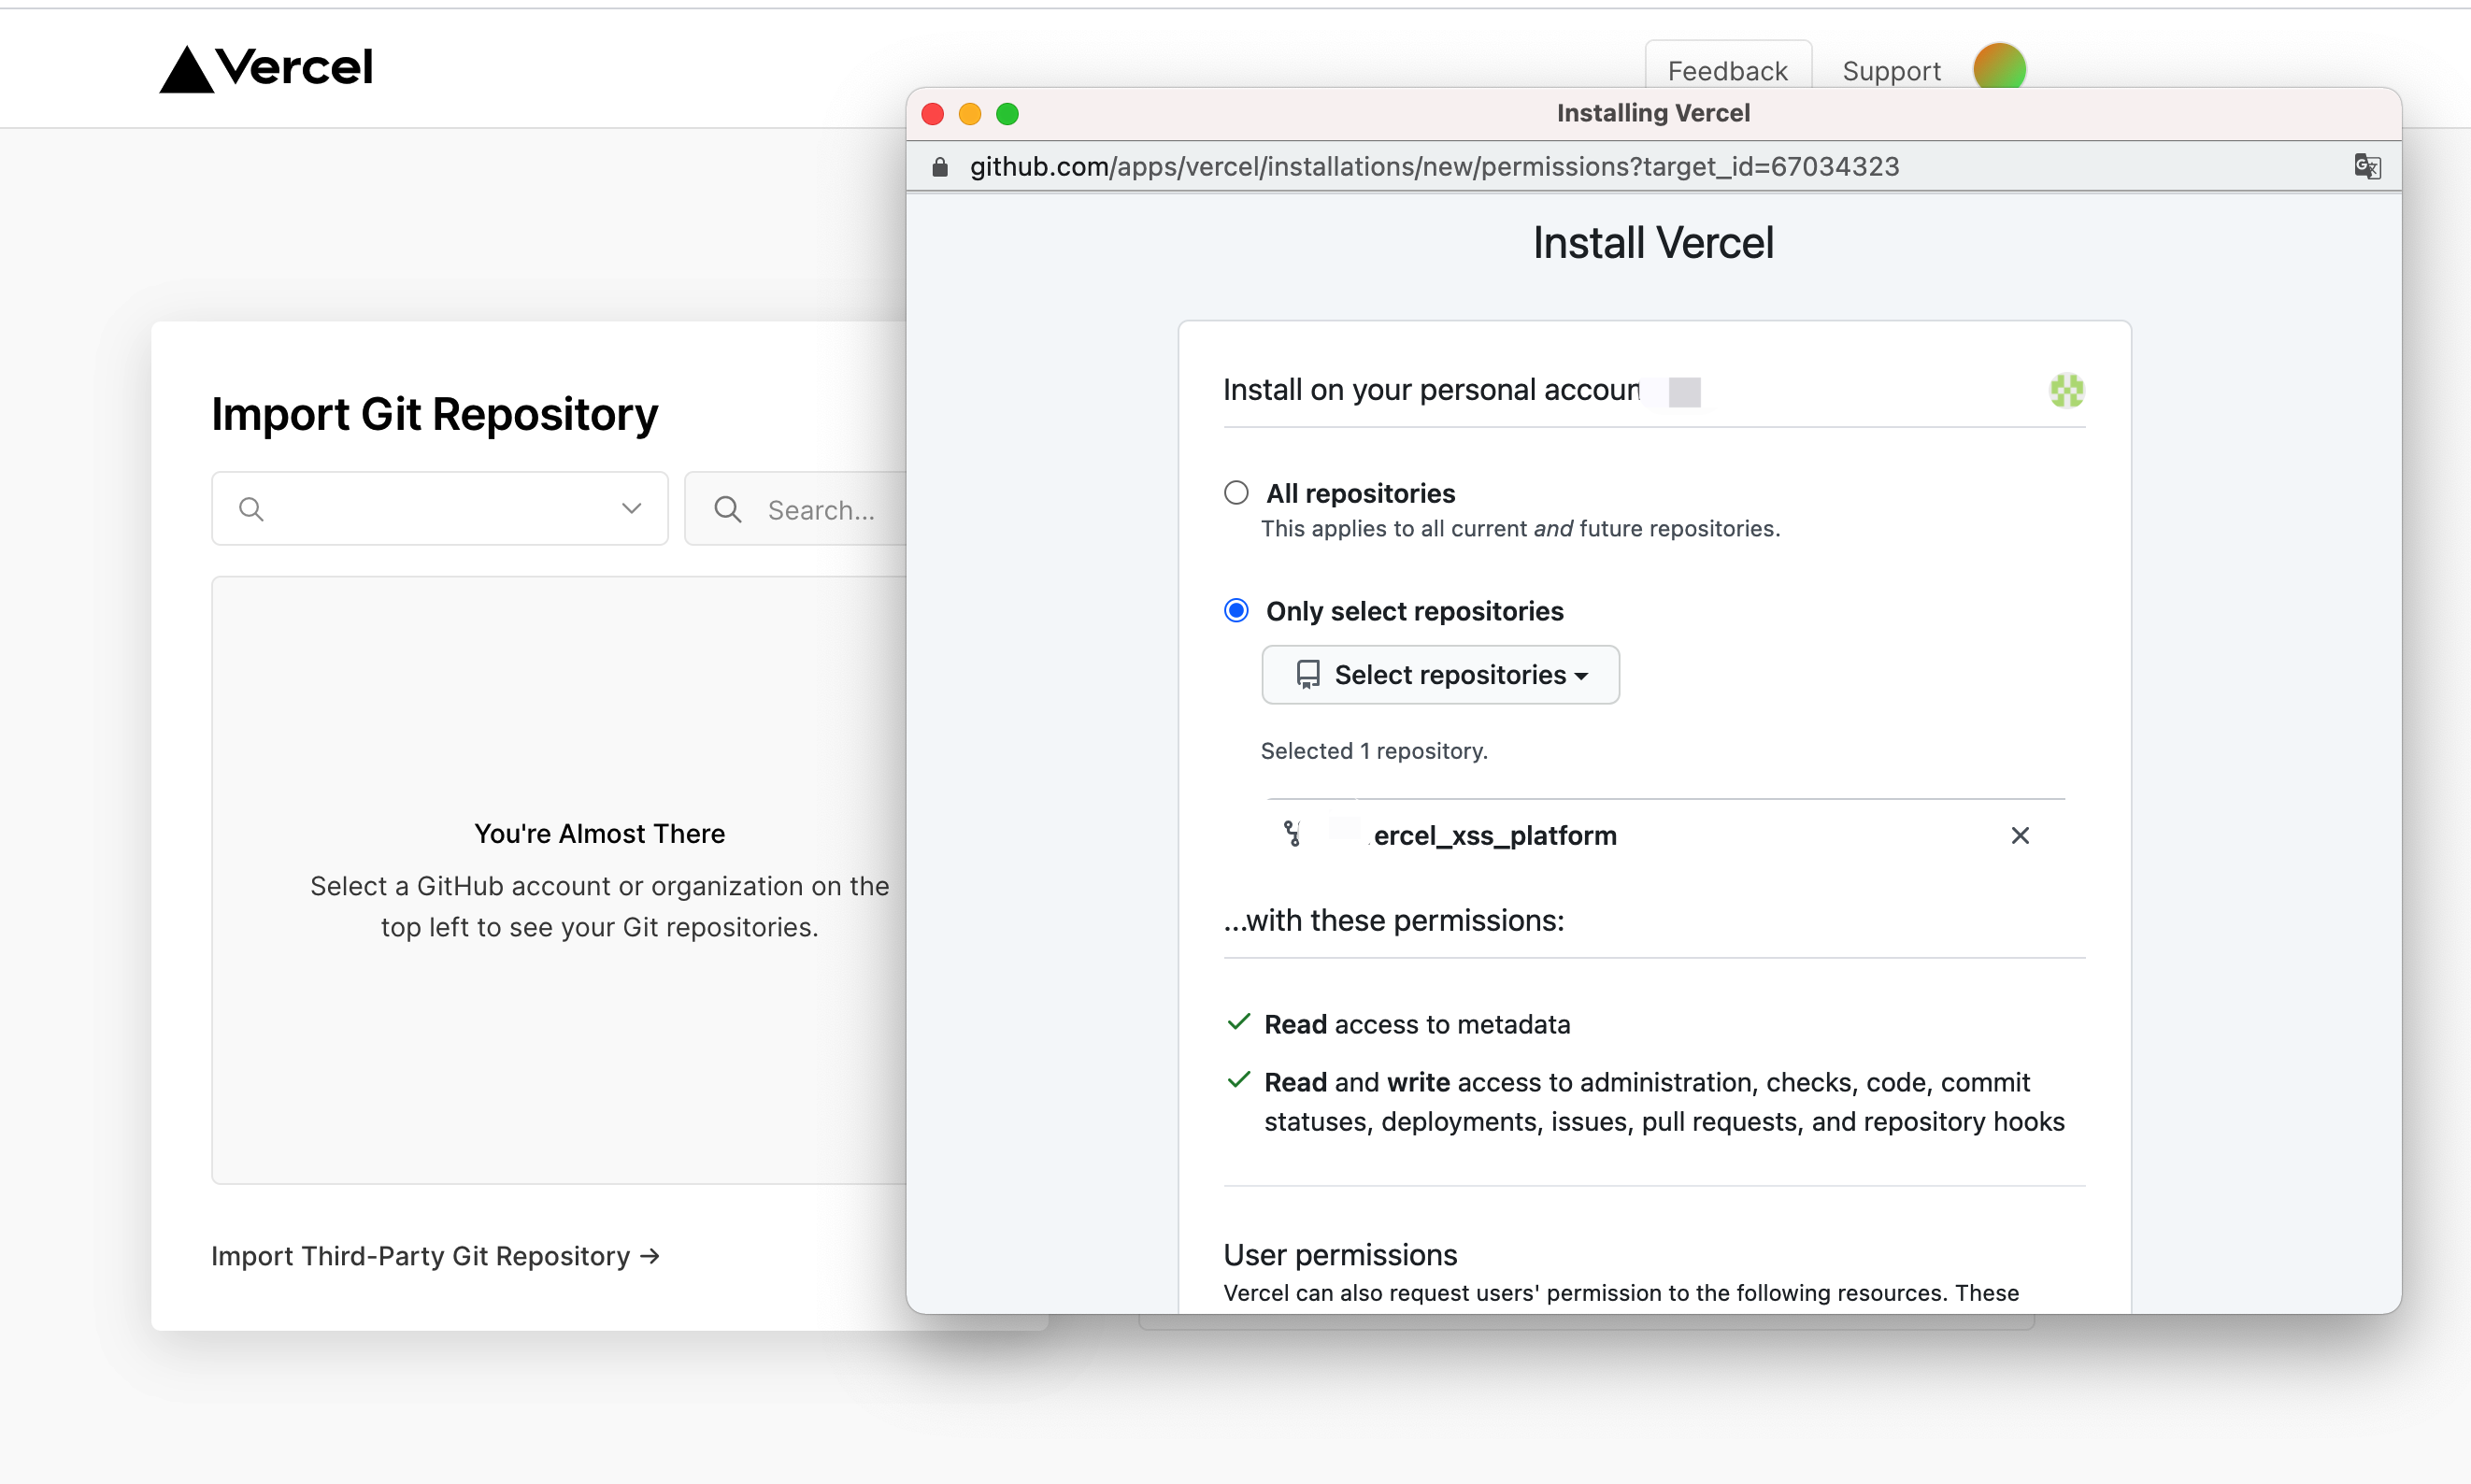Click the 'Read access to metadata' permission
Screen dimensions: 2471x1484
pos(1416,1024)
